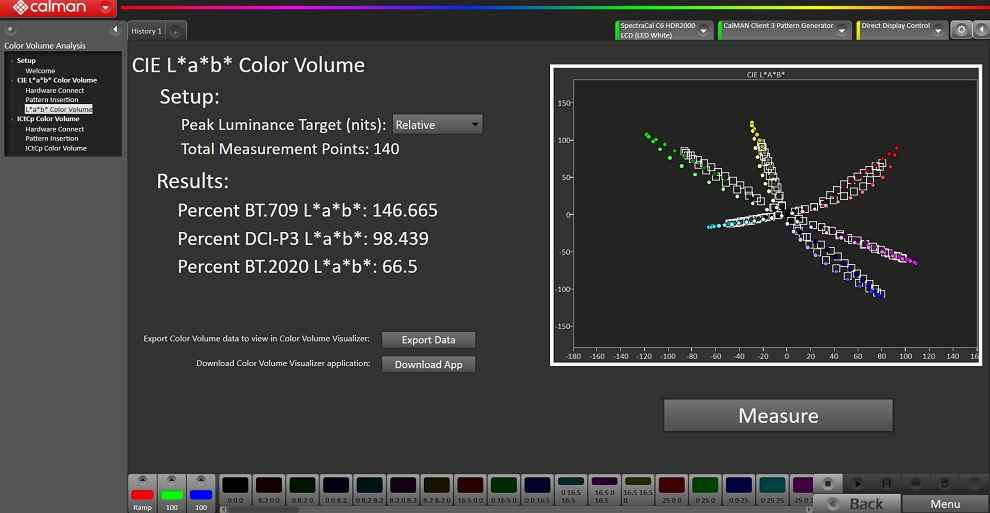This screenshot has width=990, height=513.
Task: Click Total Measurement Points: 140 text
Action: pyautogui.click(x=290, y=149)
